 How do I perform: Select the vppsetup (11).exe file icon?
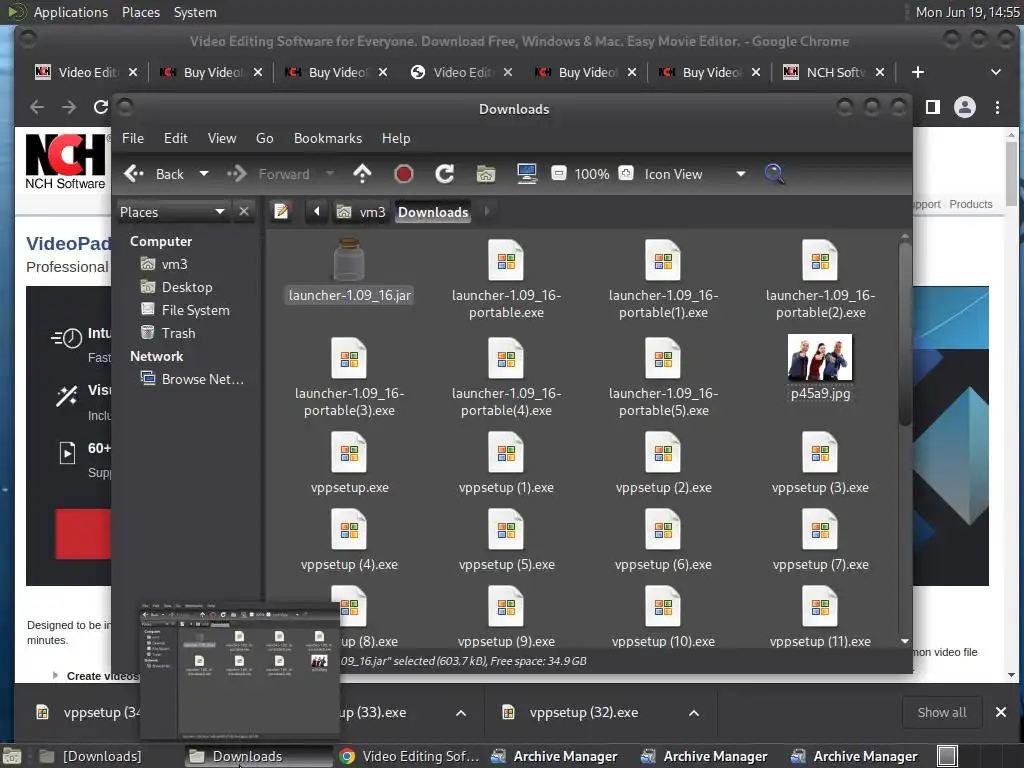(x=820, y=606)
